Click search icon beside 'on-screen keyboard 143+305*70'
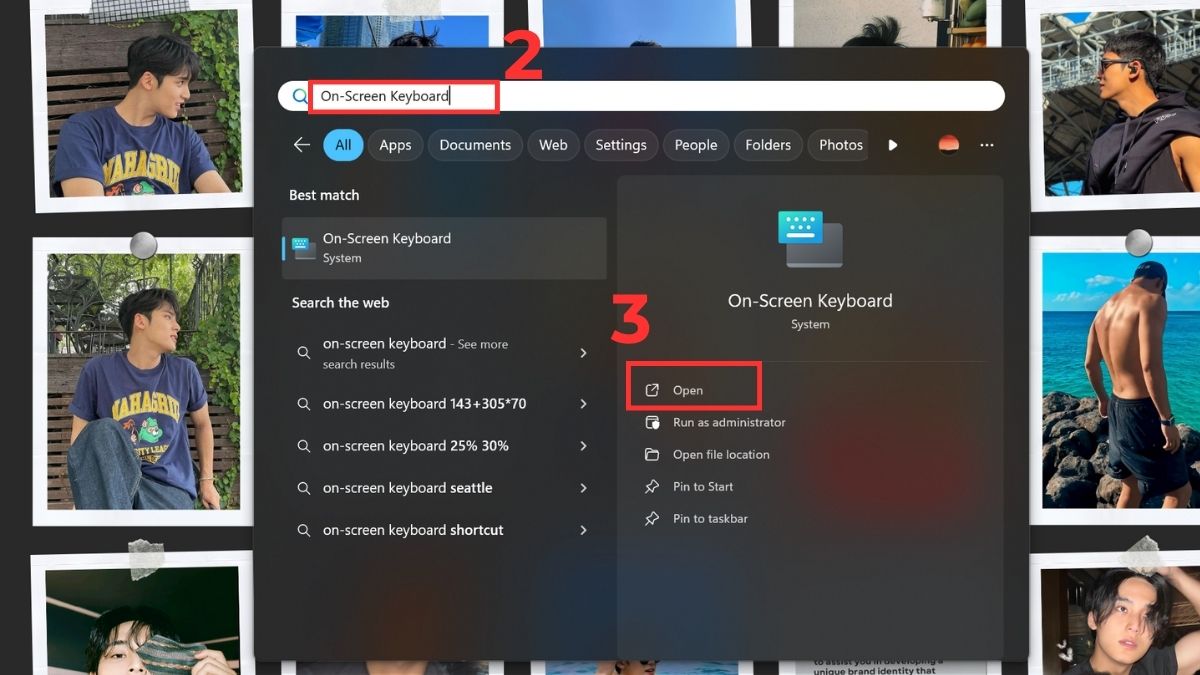The height and width of the screenshot is (675, 1200). [303, 404]
